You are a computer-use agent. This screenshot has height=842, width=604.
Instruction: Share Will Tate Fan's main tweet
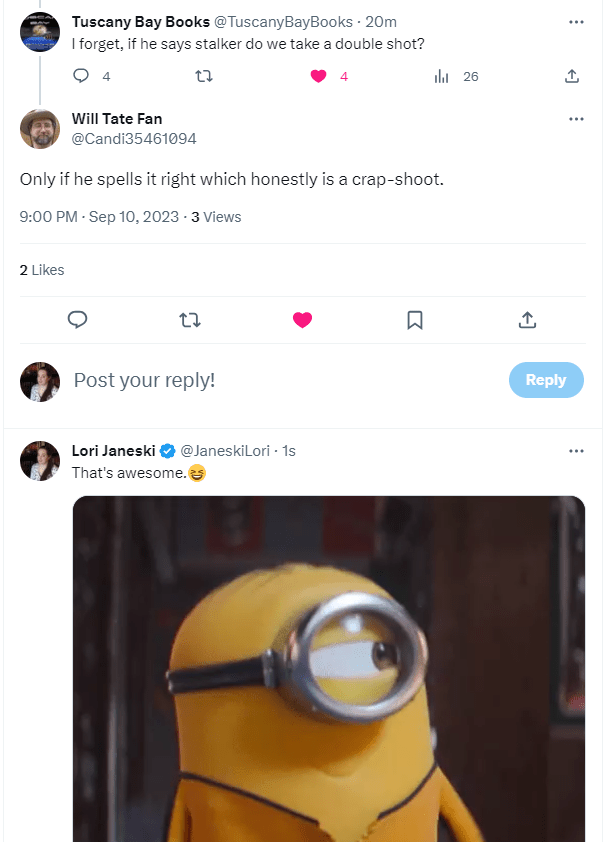527,320
